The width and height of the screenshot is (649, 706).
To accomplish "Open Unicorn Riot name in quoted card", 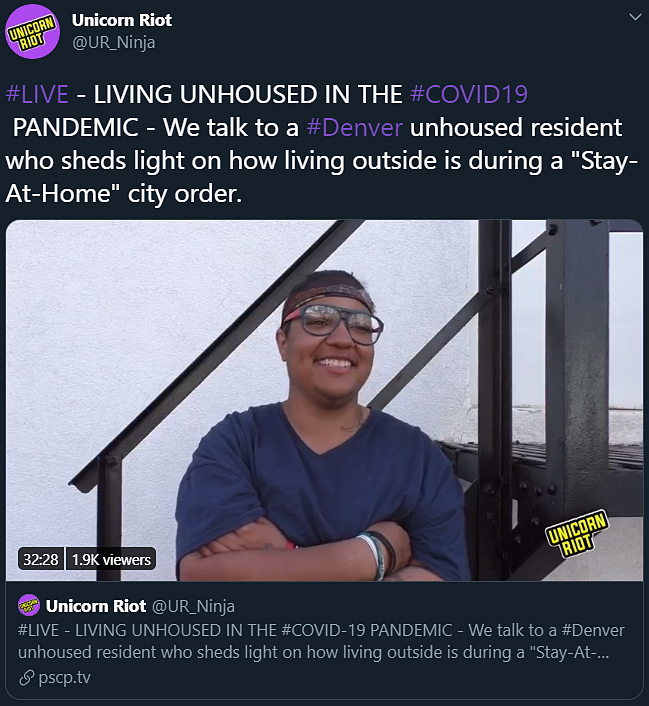I will point(96,606).
